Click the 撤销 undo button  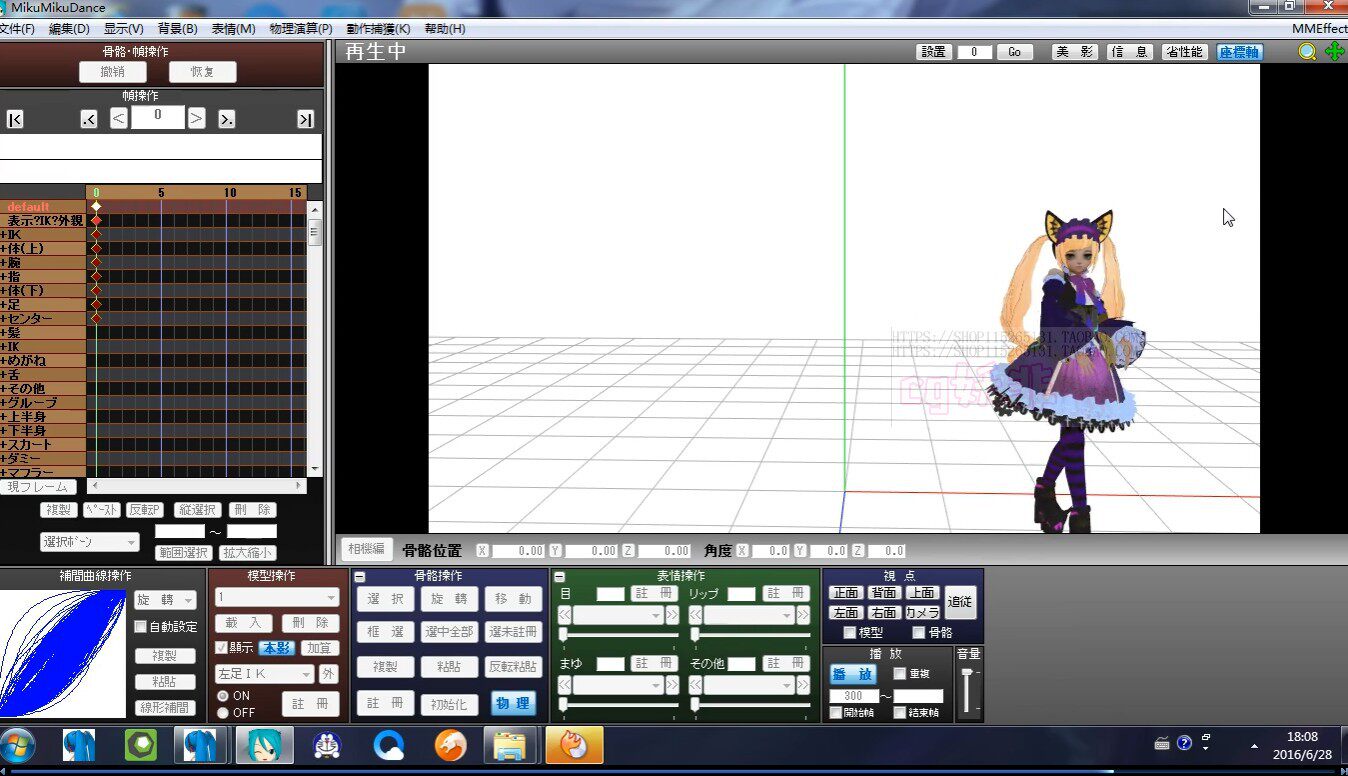(113, 72)
